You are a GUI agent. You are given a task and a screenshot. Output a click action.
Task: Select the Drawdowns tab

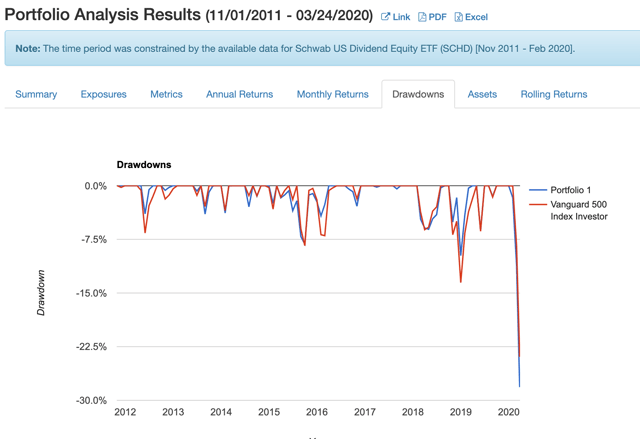click(418, 94)
